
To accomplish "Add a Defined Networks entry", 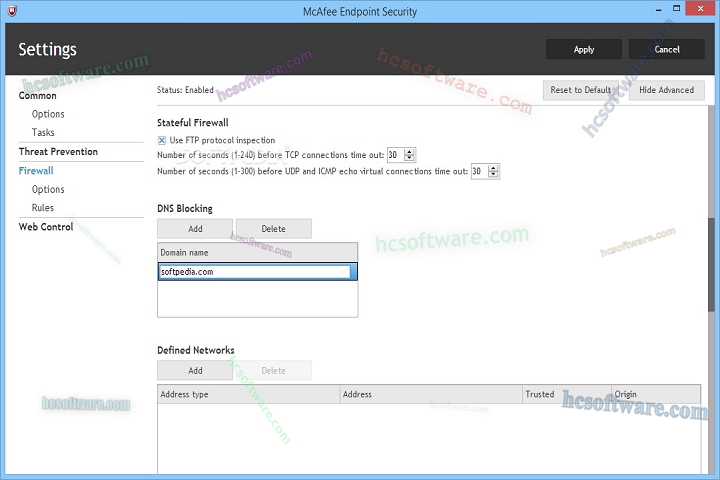I will click(x=195, y=371).
